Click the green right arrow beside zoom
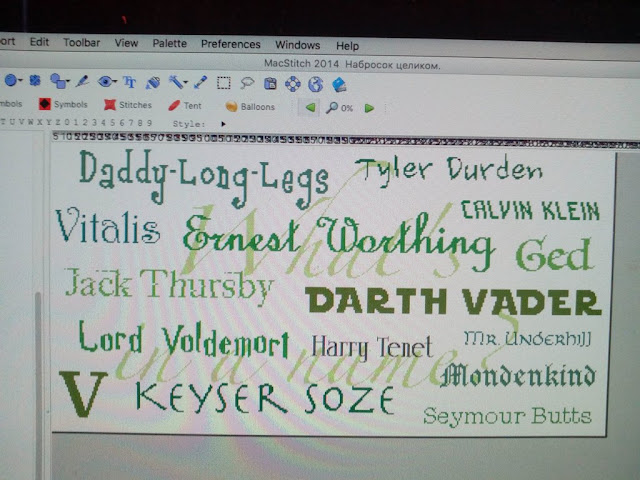 click(369, 108)
